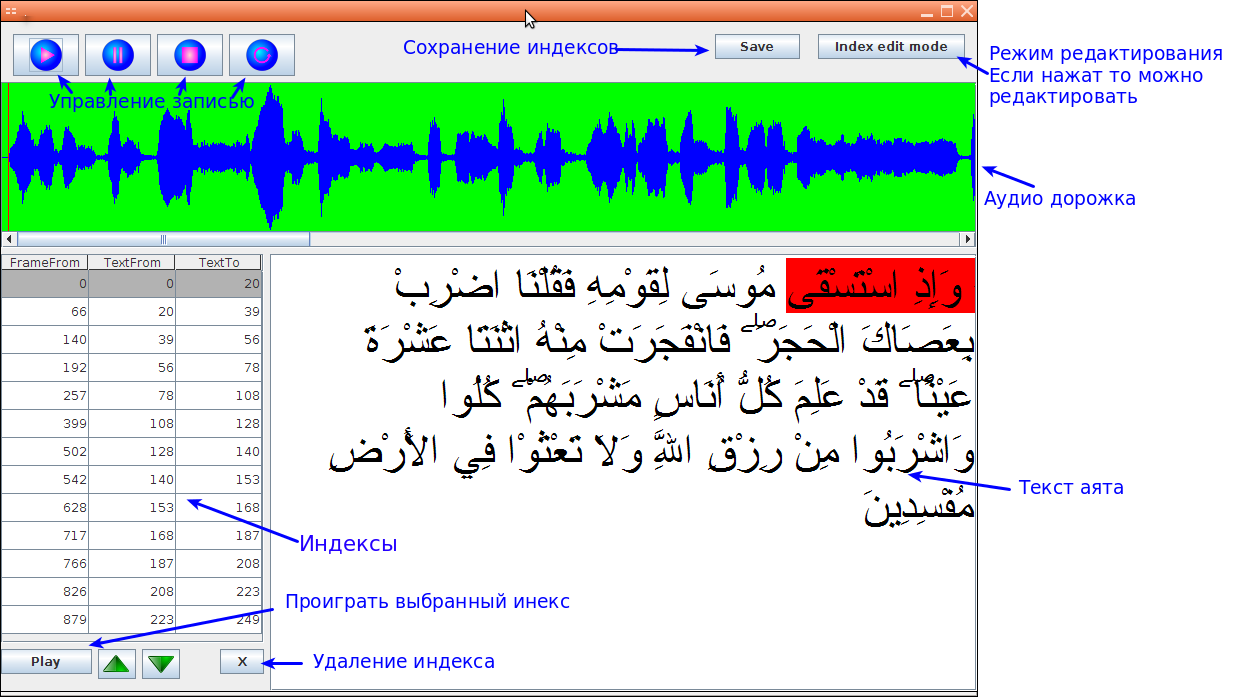The height and width of the screenshot is (697, 1238).
Task: Select the FrameFrom cell showing 542
Action: click(45, 480)
